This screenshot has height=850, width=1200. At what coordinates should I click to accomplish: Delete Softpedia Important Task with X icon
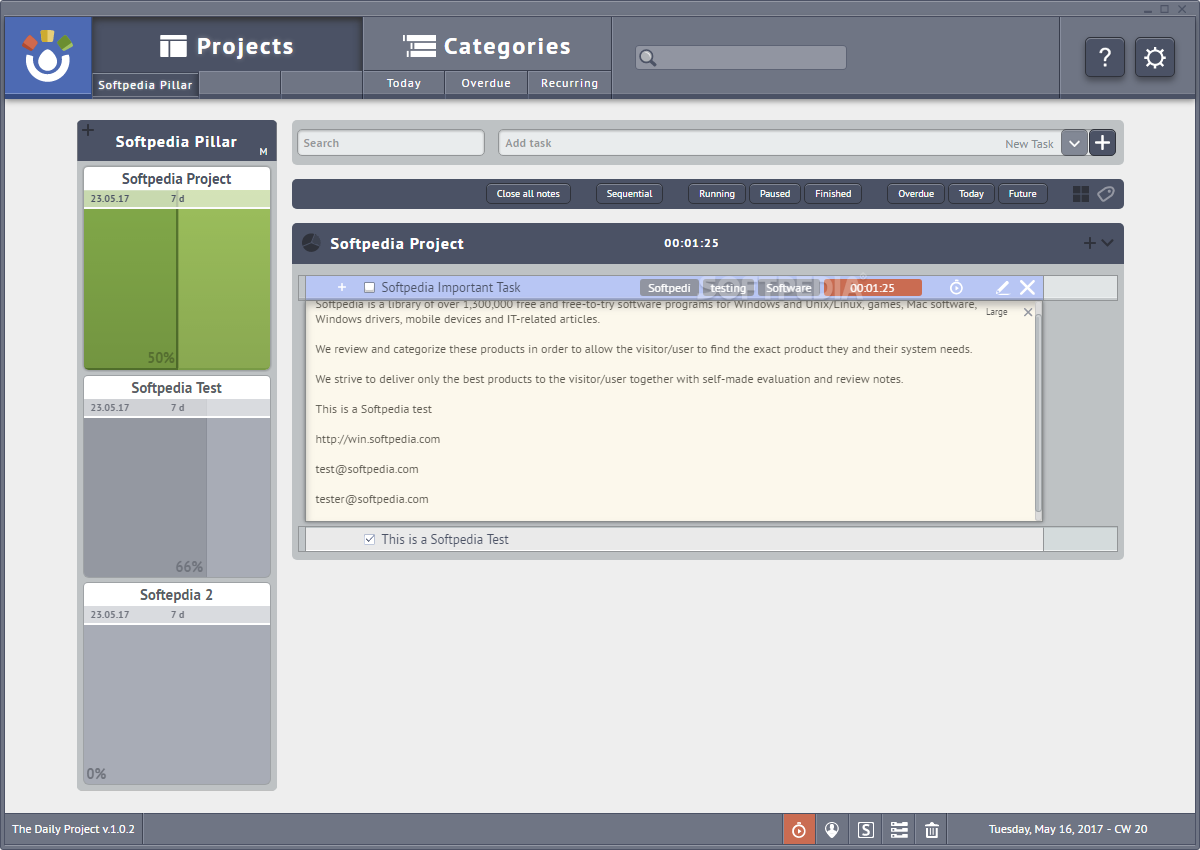[1027, 288]
